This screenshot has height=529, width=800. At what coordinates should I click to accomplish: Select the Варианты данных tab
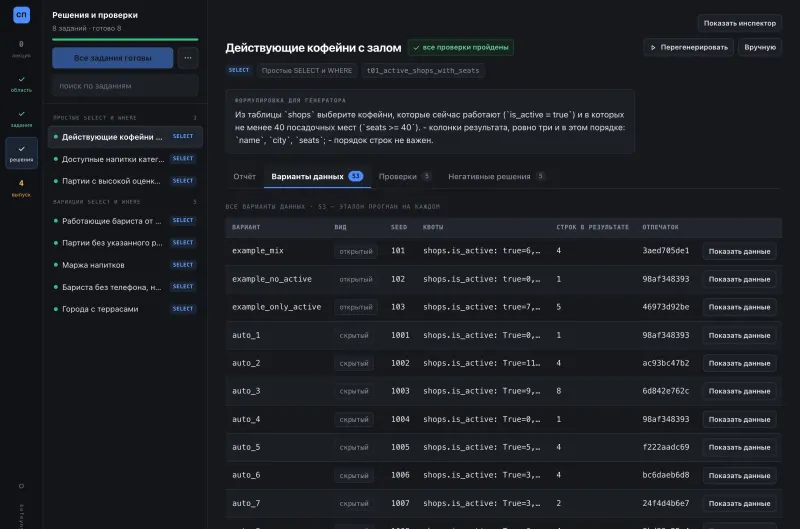tap(317, 177)
